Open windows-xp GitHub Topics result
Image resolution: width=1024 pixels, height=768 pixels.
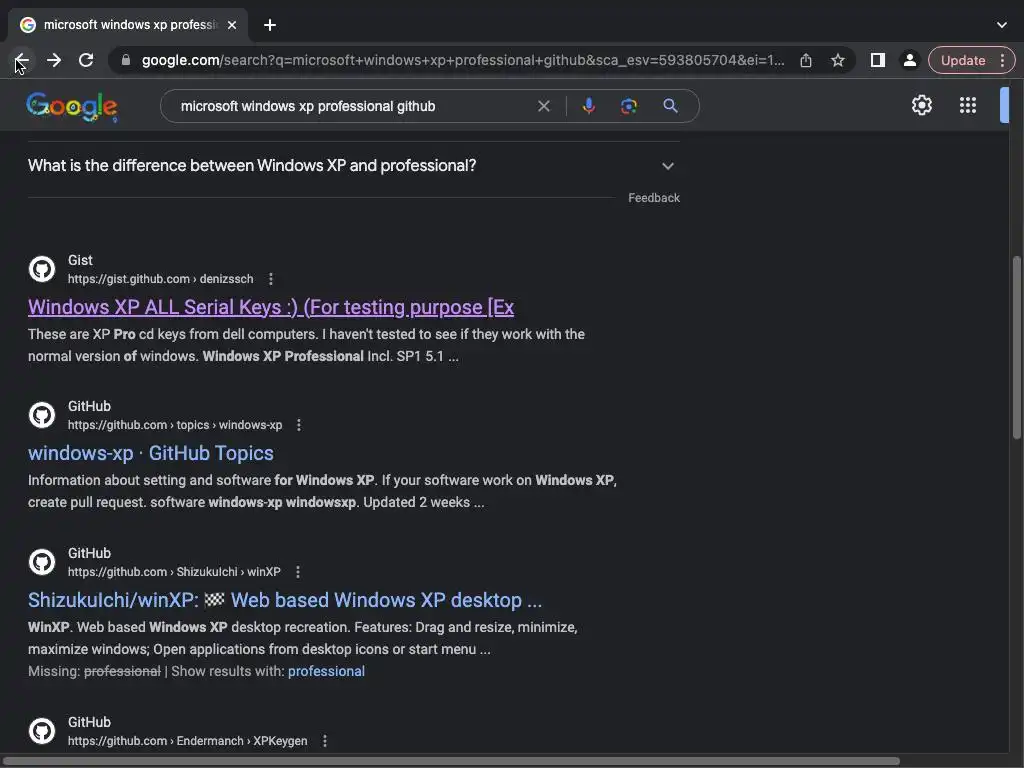coord(151,453)
